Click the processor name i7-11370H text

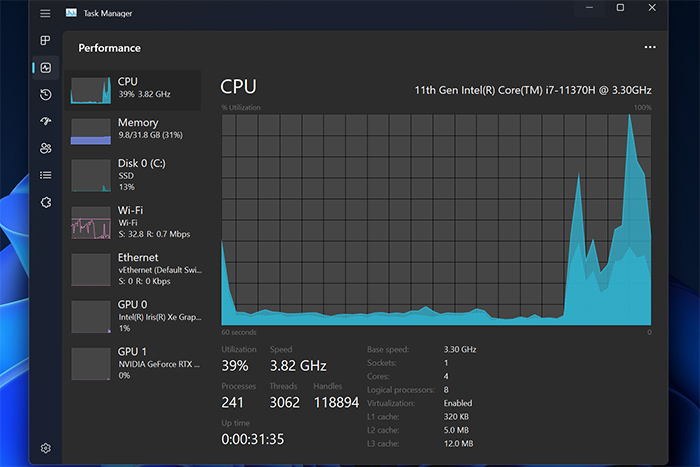[x=533, y=90]
